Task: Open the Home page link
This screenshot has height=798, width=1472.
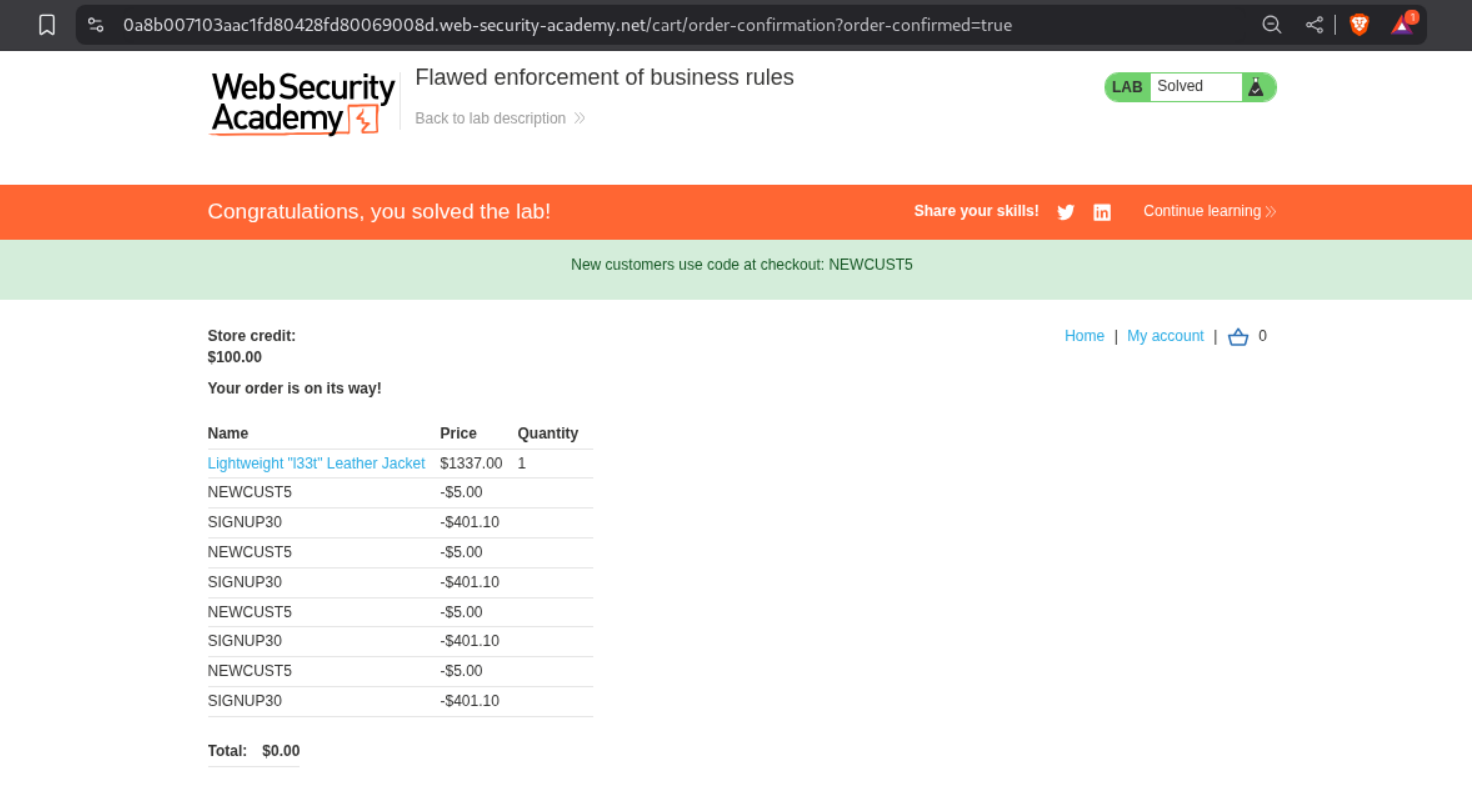Action: (1084, 336)
